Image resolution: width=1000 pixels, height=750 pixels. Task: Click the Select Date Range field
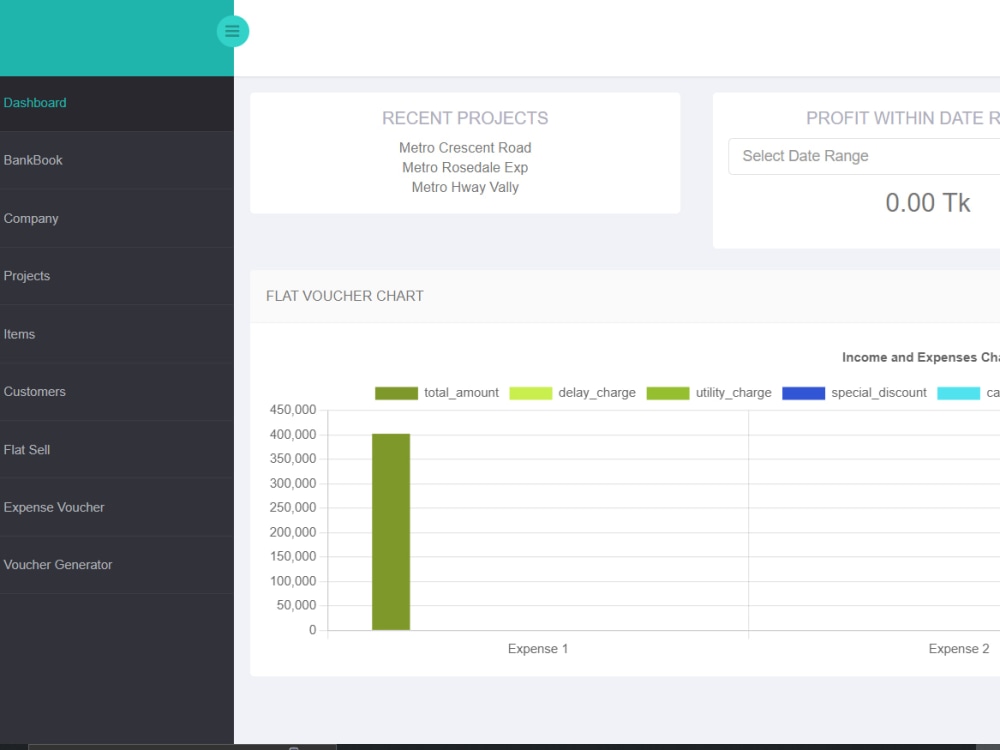click(x=864, y=156)
